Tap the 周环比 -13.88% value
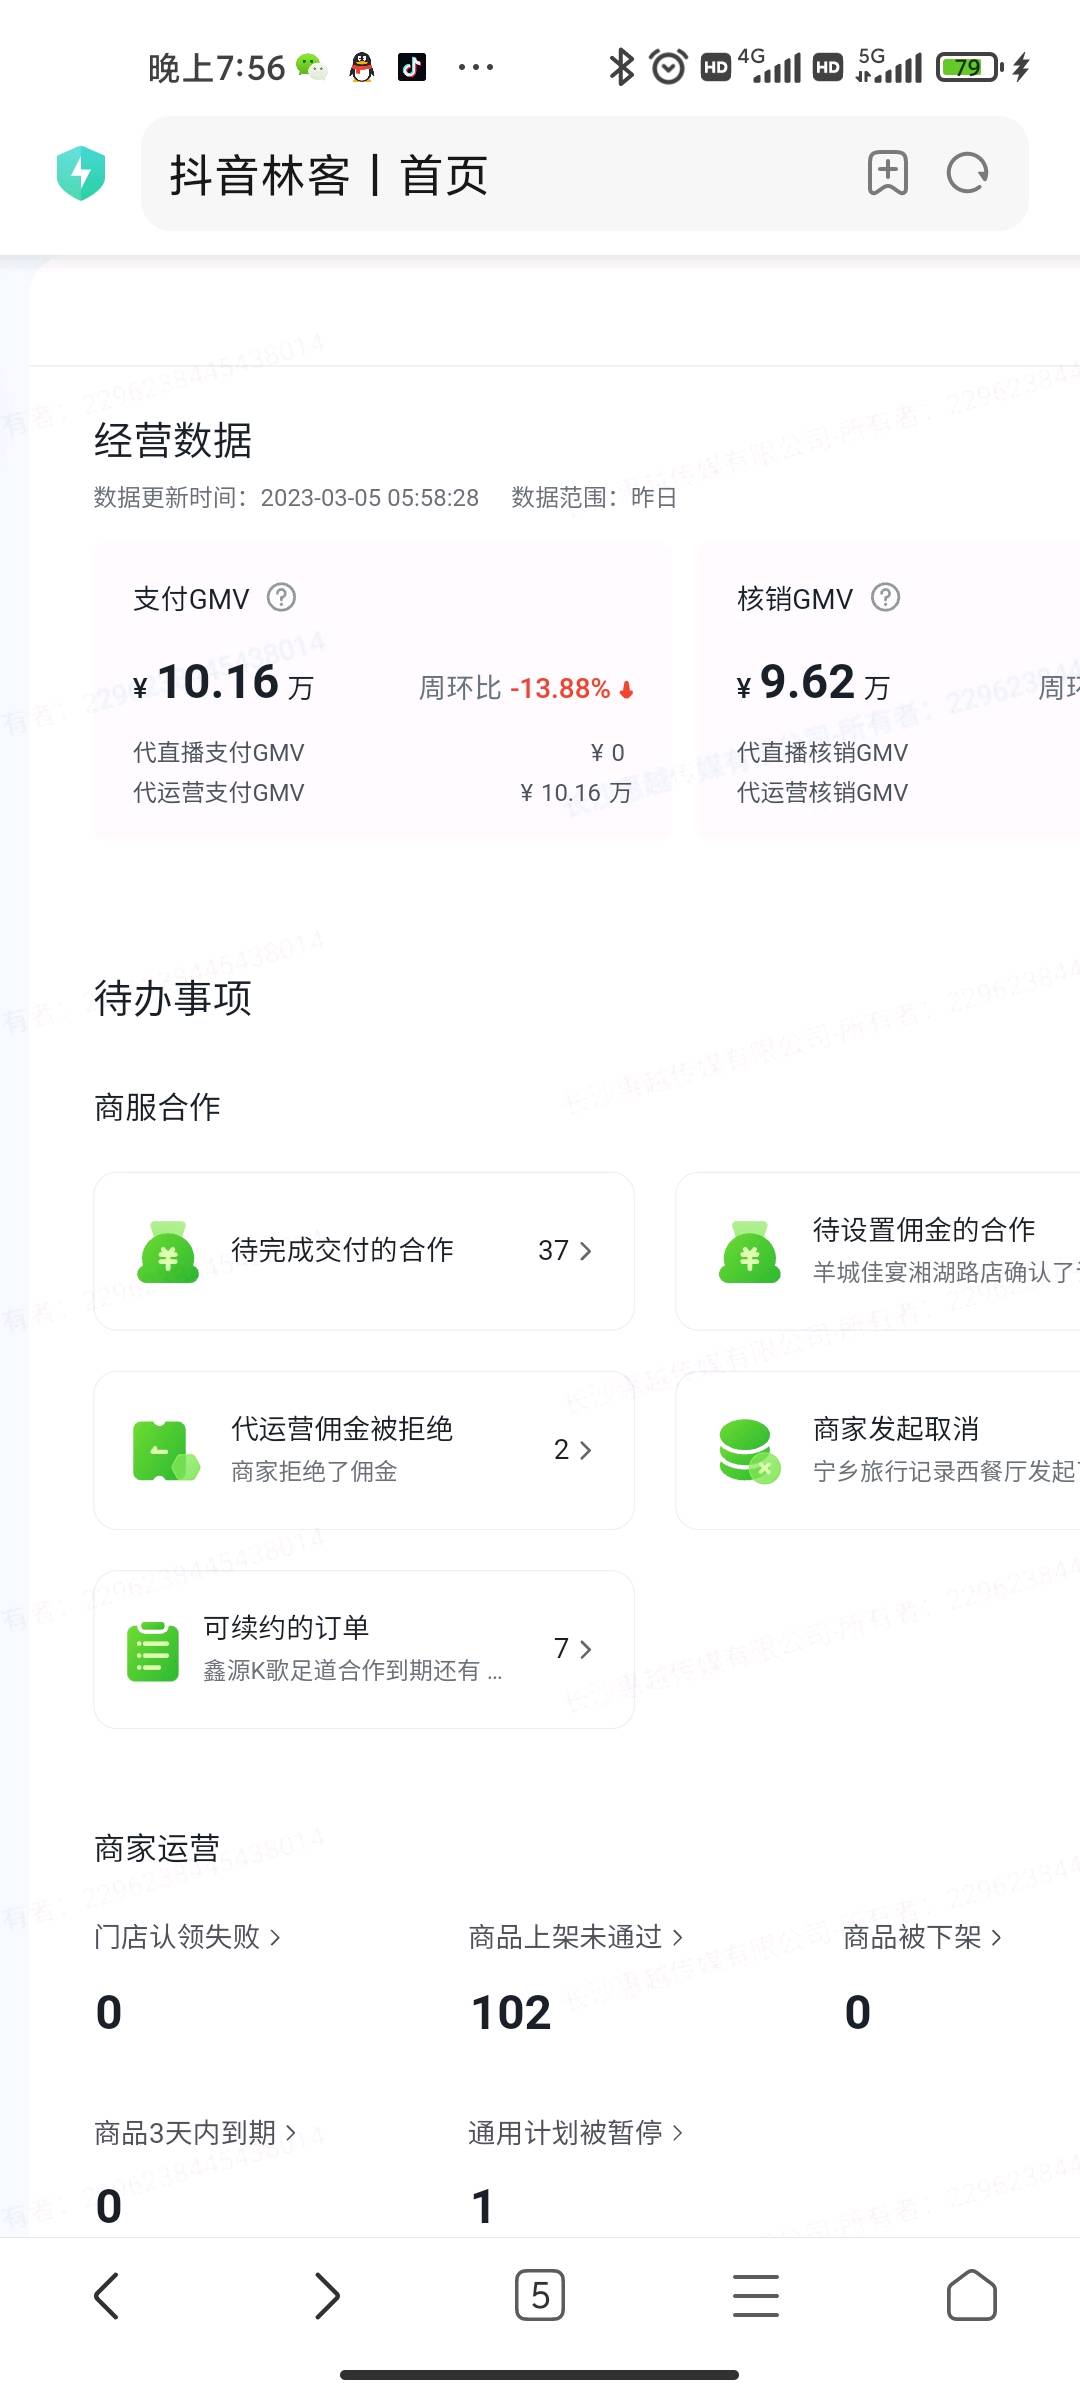 point(526,689)
